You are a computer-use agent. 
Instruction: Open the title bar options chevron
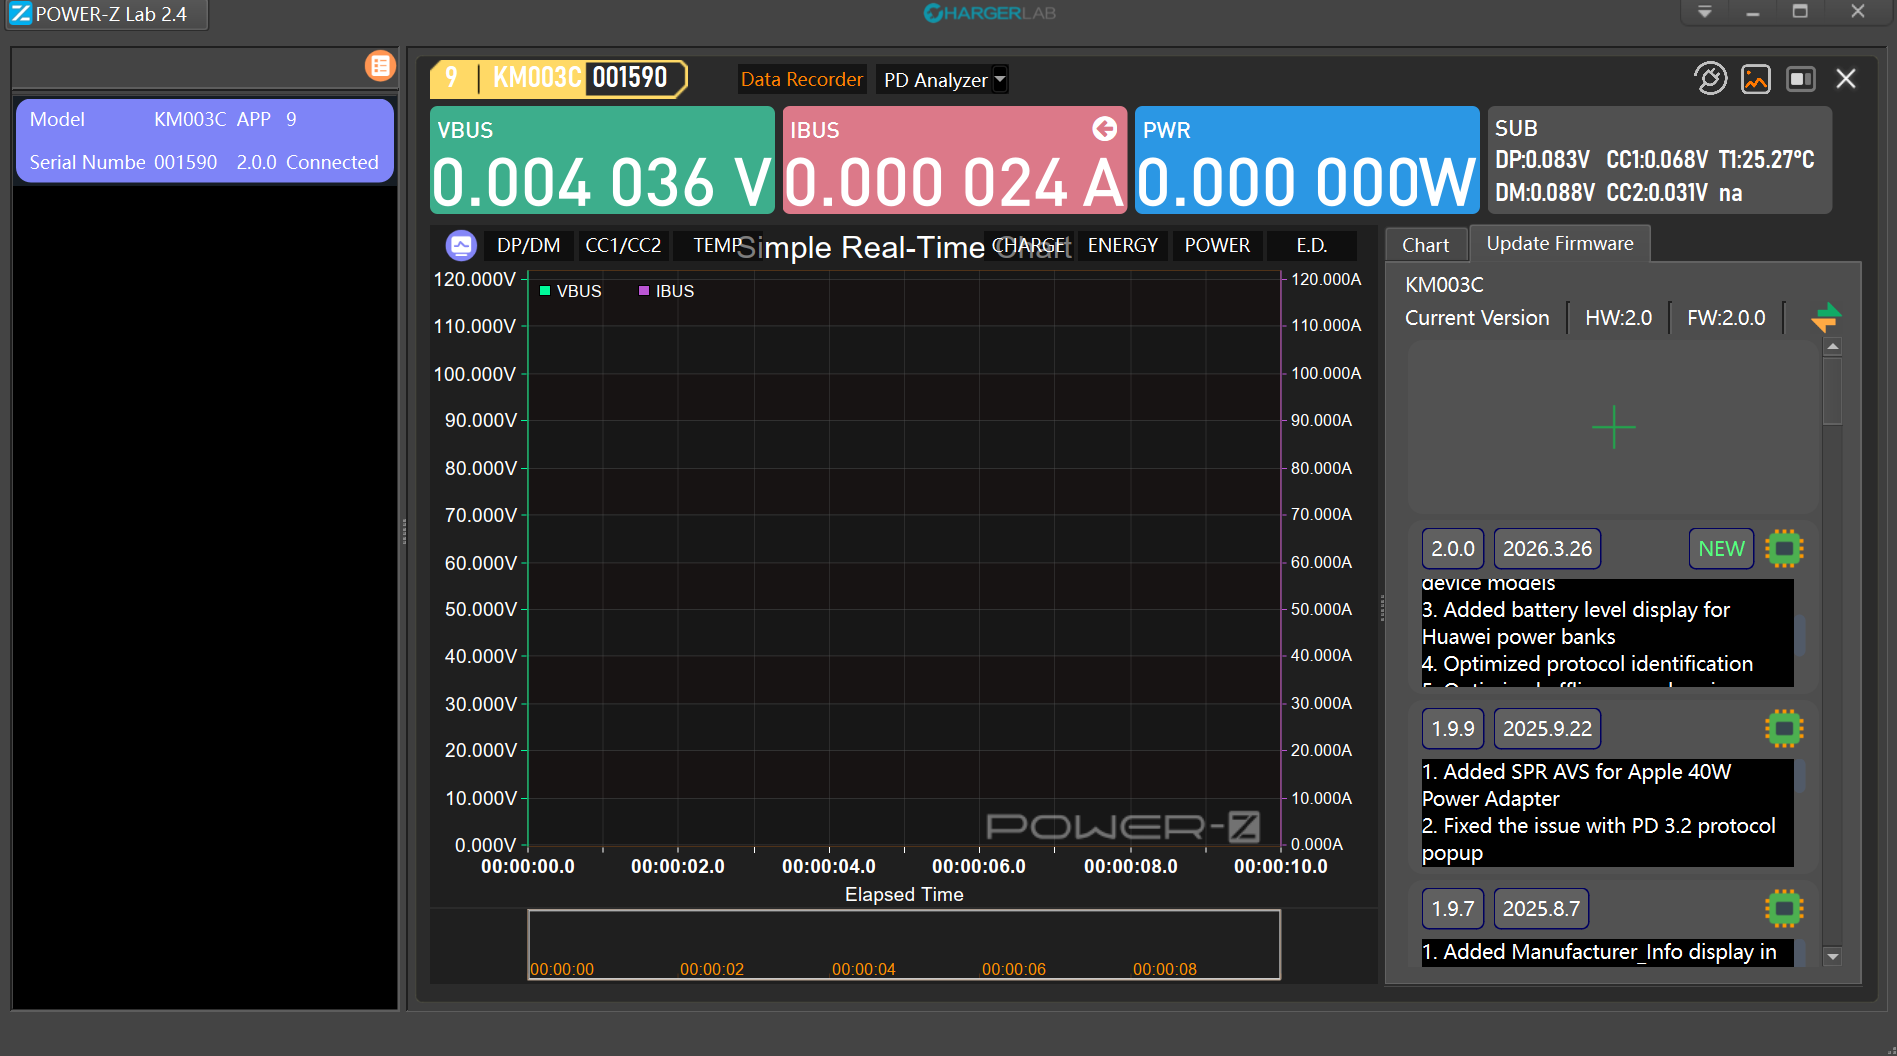(1704, 13)
